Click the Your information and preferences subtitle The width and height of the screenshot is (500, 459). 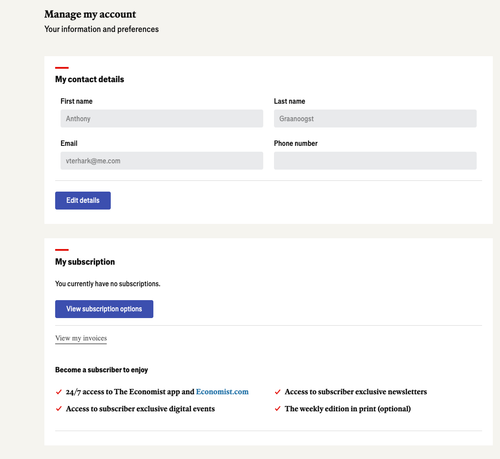(101, 29)
